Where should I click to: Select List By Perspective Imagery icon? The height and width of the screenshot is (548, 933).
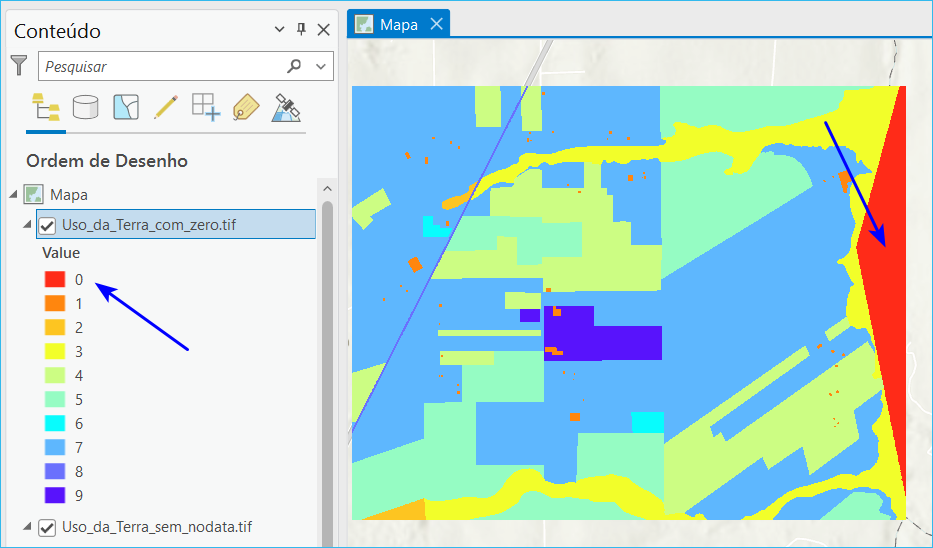pyautogui.click(x=286, y=108)
